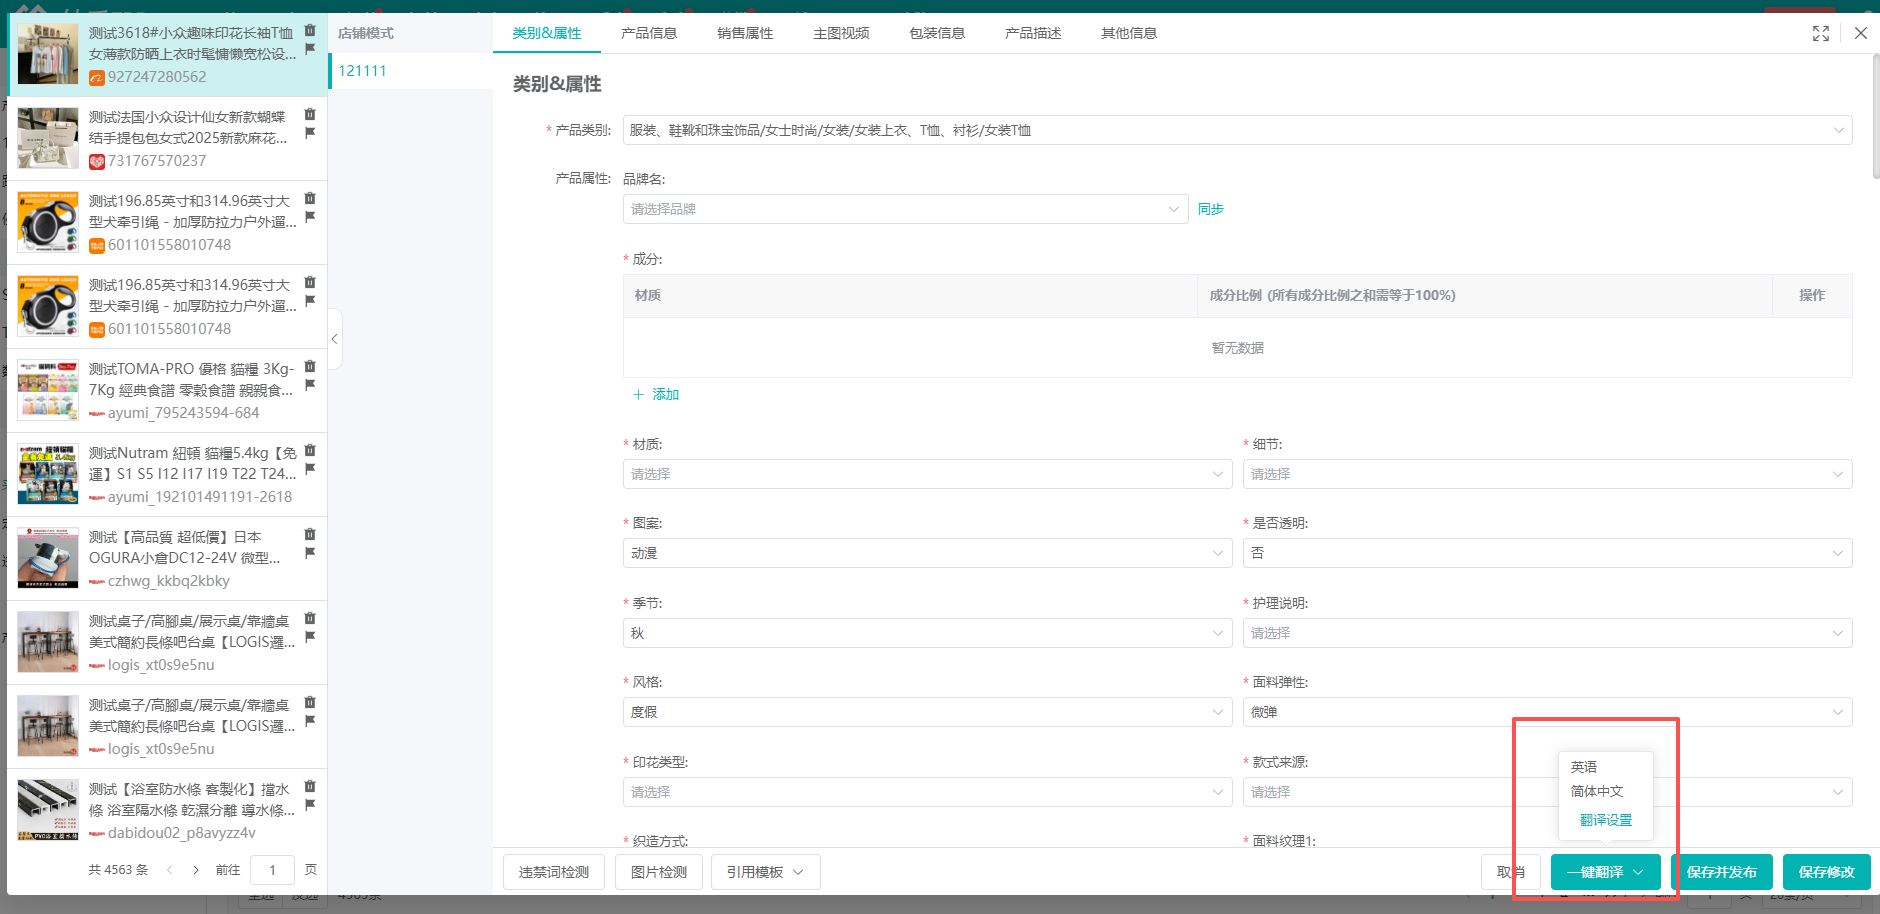1880x914 pixels.
Task: Click the page number input field
Action: click(x=272, y=870)
